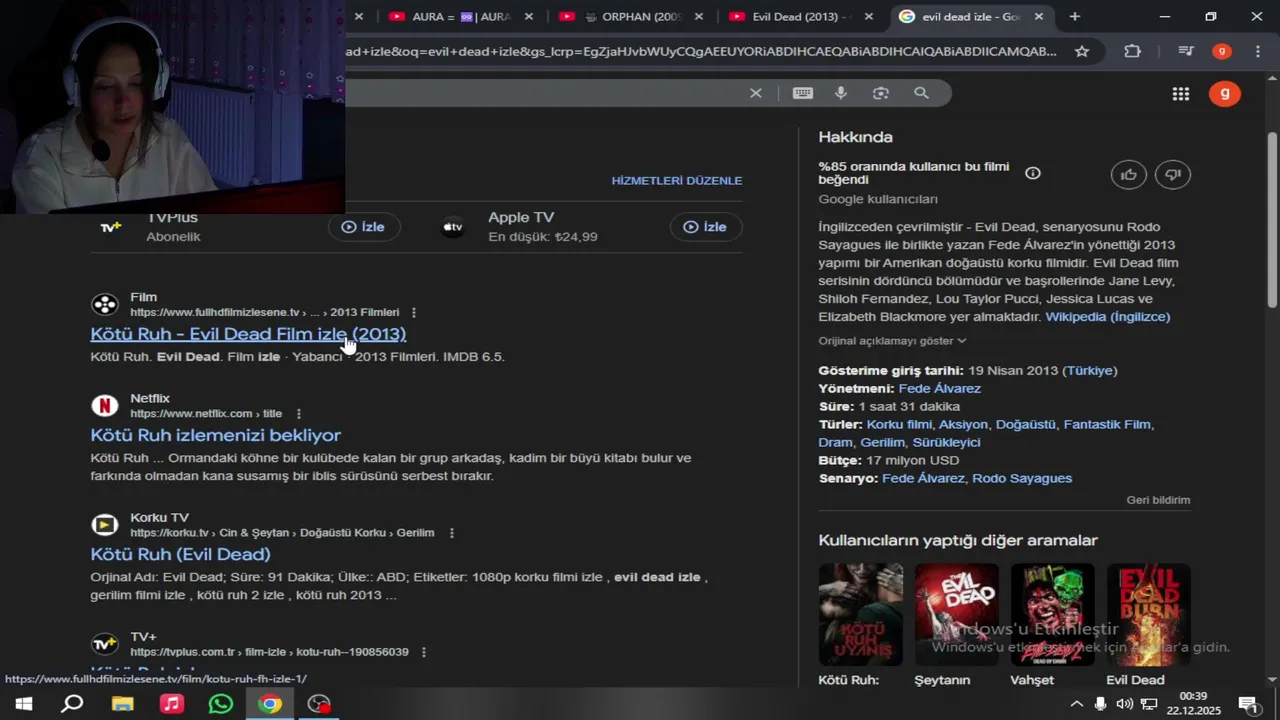This screenshot has width=1280, height=720.
Task: Submit search with the magnifier icon
Action: pos(921,93)
